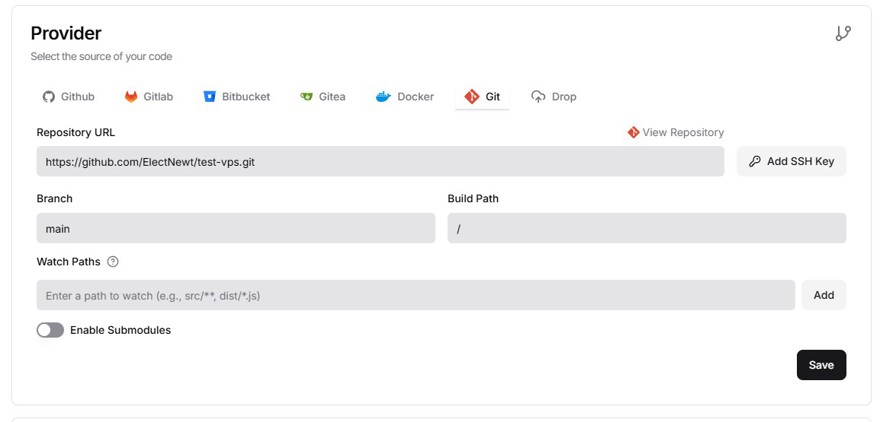Click the Gitlab fox icon
Viewport: 880px width, 422px height.
point(131,97)
